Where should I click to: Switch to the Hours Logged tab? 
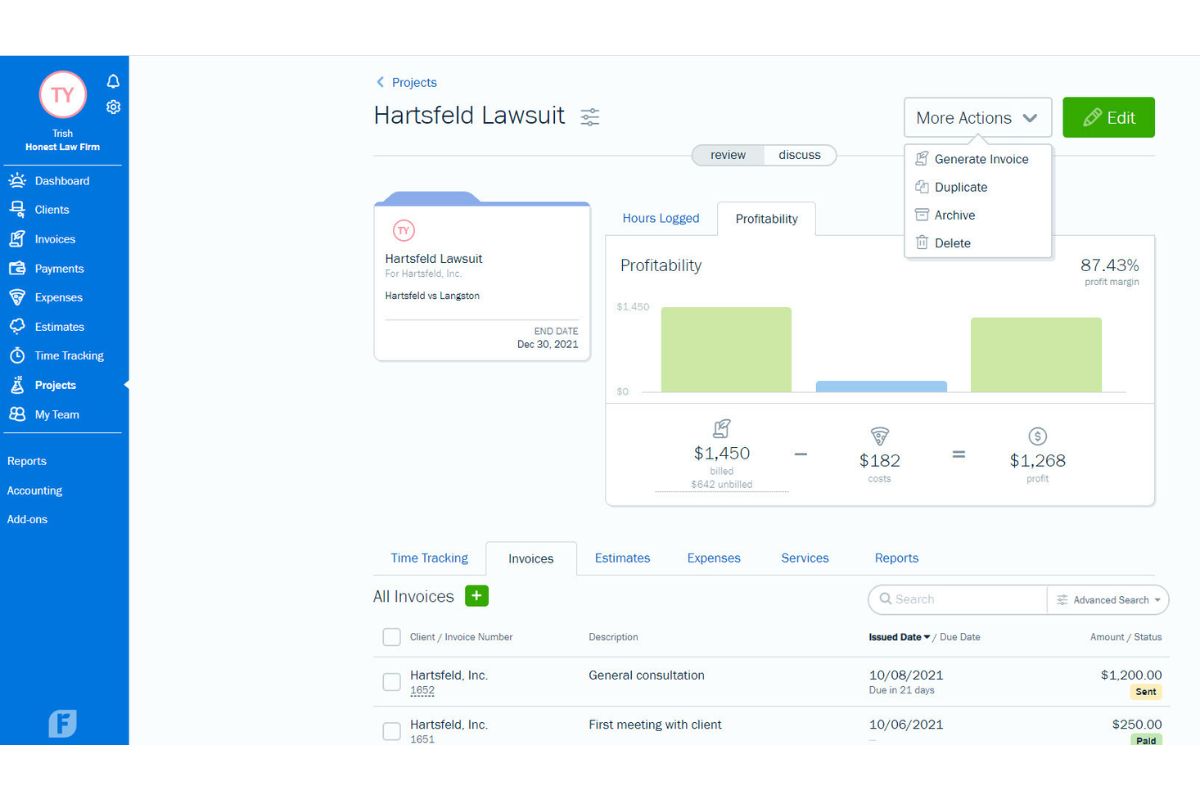point(662,218)
